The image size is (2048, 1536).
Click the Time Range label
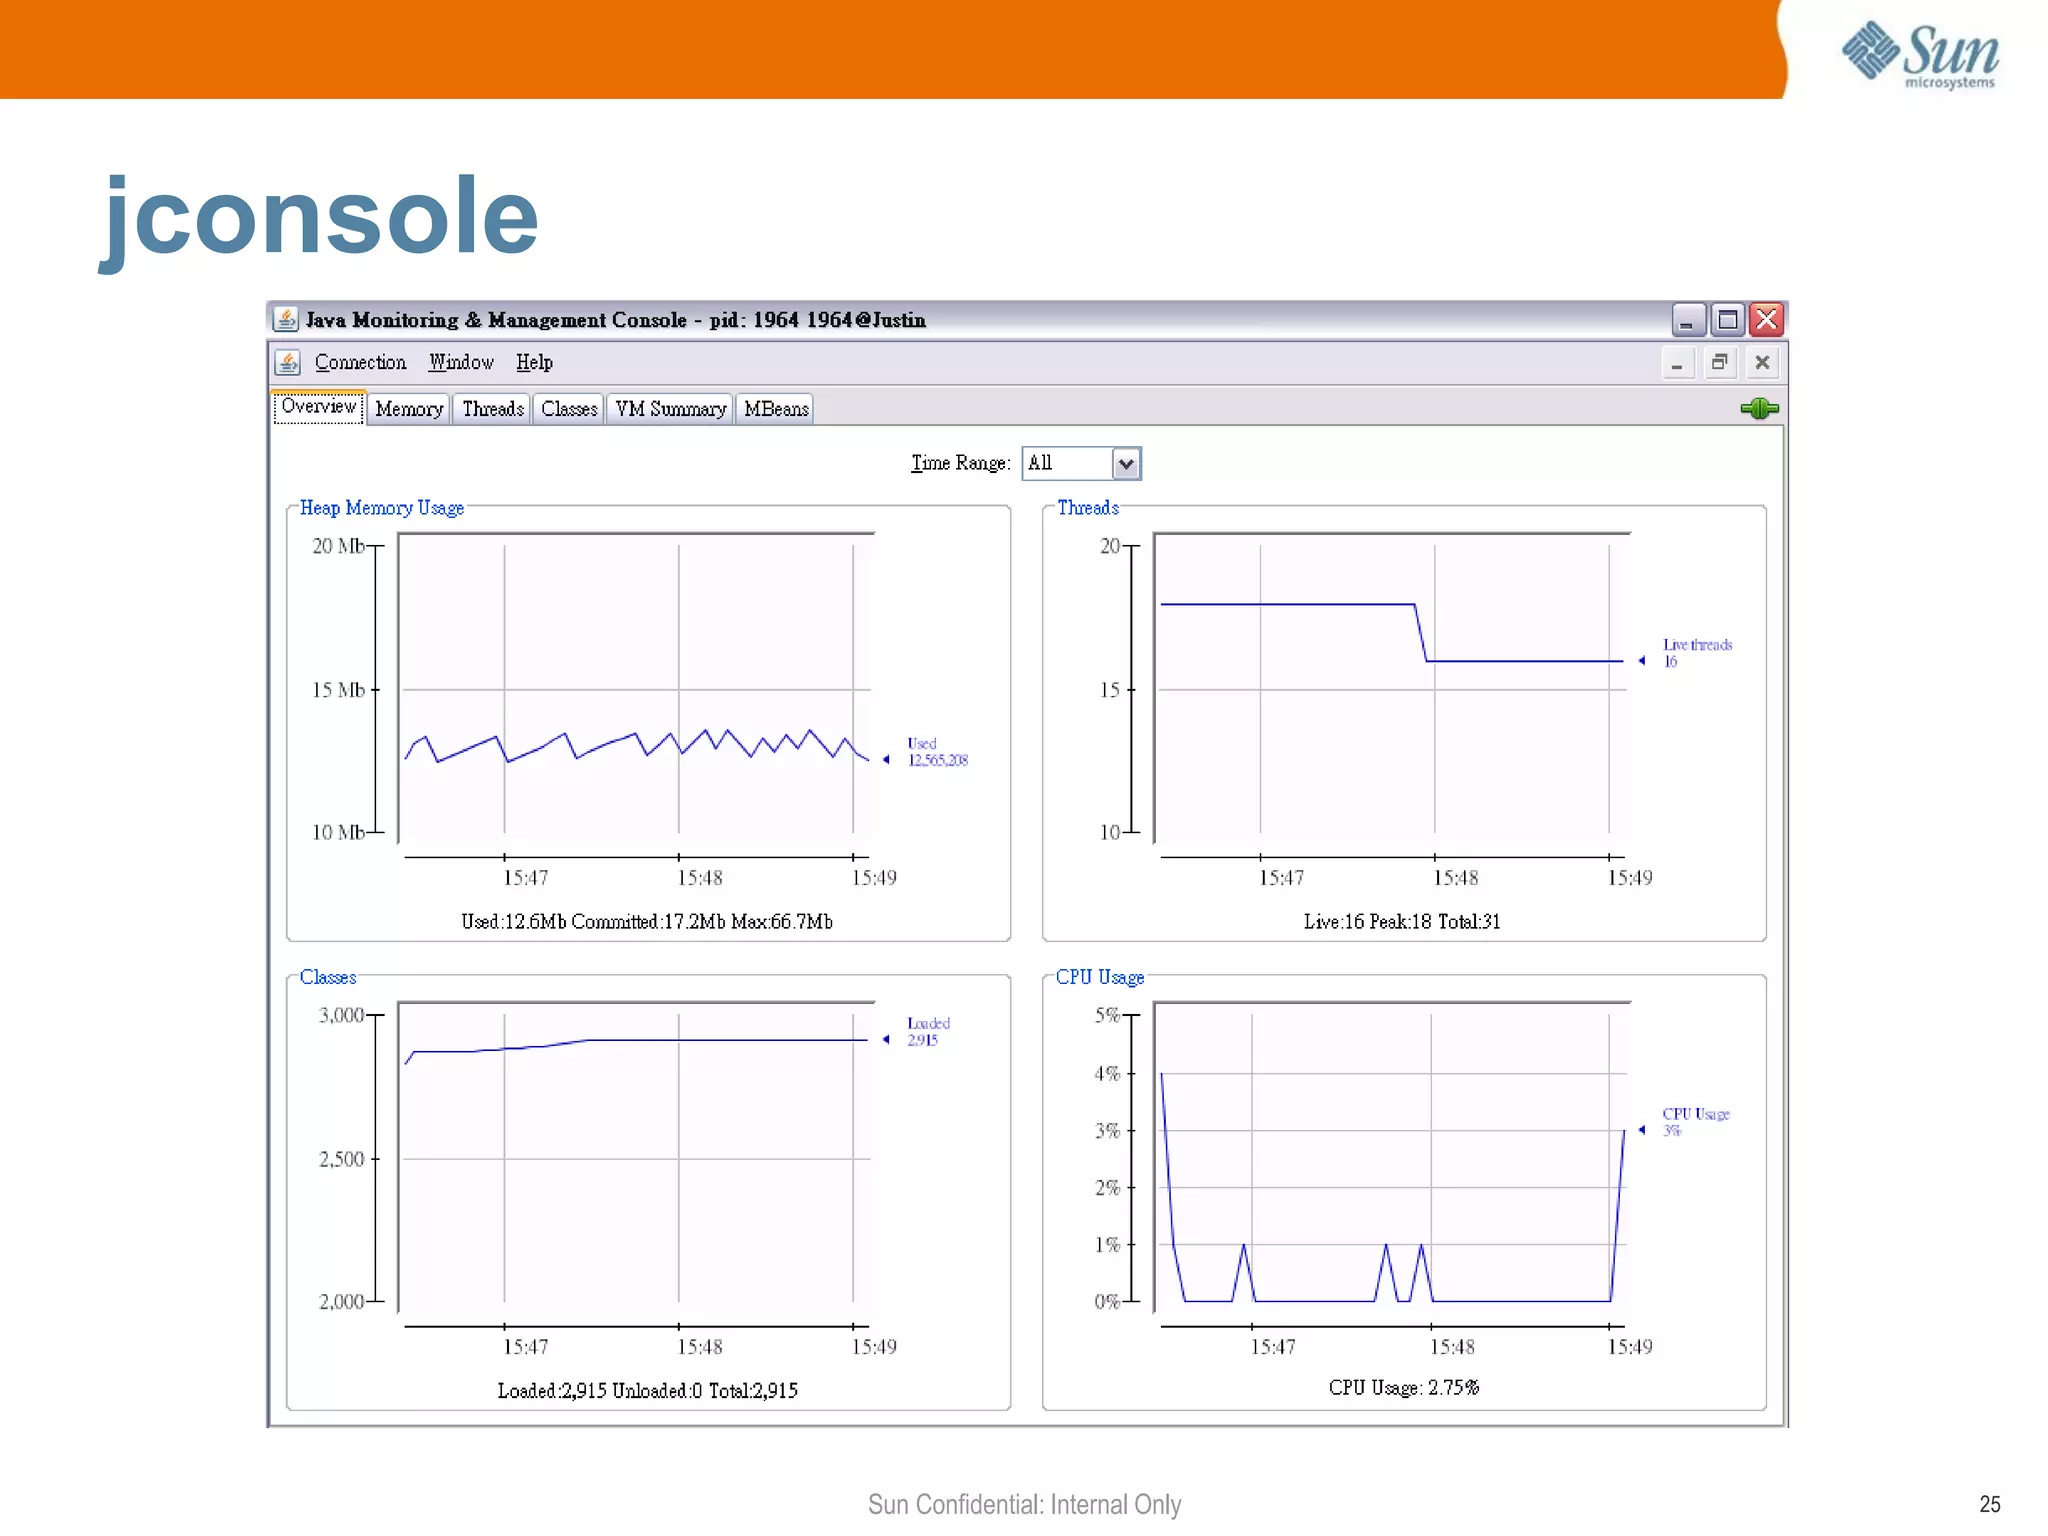[x=960, y=463]
